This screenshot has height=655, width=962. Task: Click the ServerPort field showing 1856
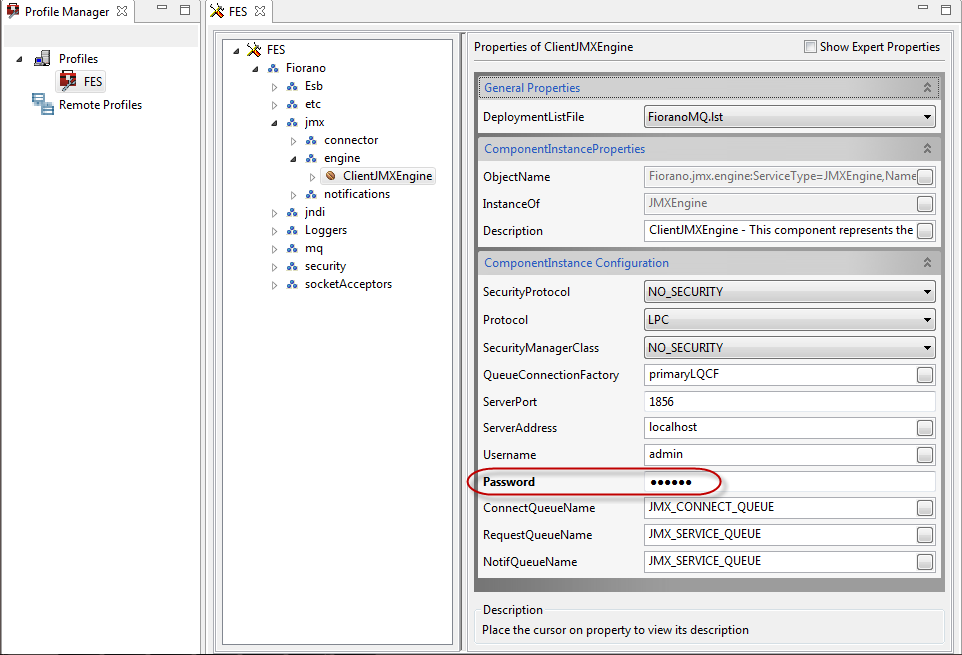coord(790,401)
